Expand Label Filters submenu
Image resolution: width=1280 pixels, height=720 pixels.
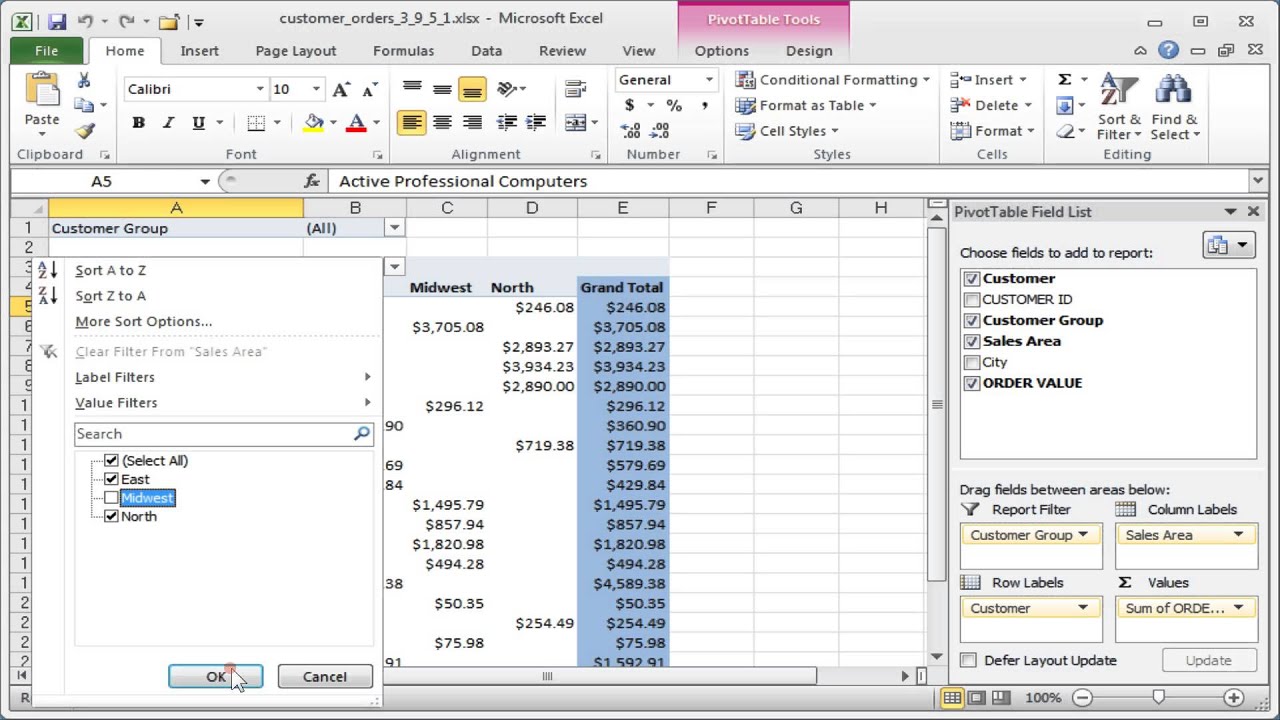[x=222, y=377]
